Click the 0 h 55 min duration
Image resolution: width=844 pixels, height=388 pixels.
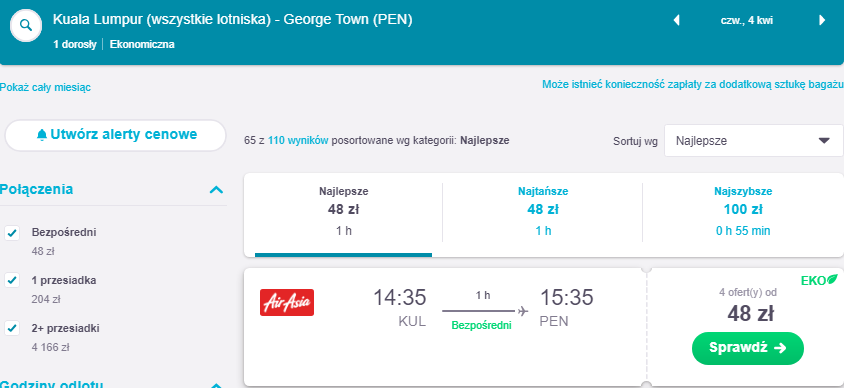click(743, 231)
